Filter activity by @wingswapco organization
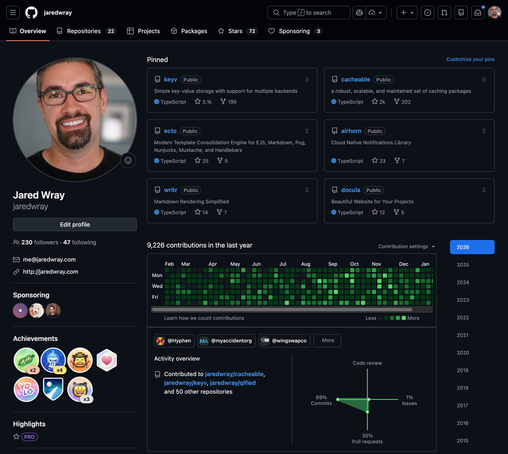This screenshot has height=454, width=508. point(284,341)
